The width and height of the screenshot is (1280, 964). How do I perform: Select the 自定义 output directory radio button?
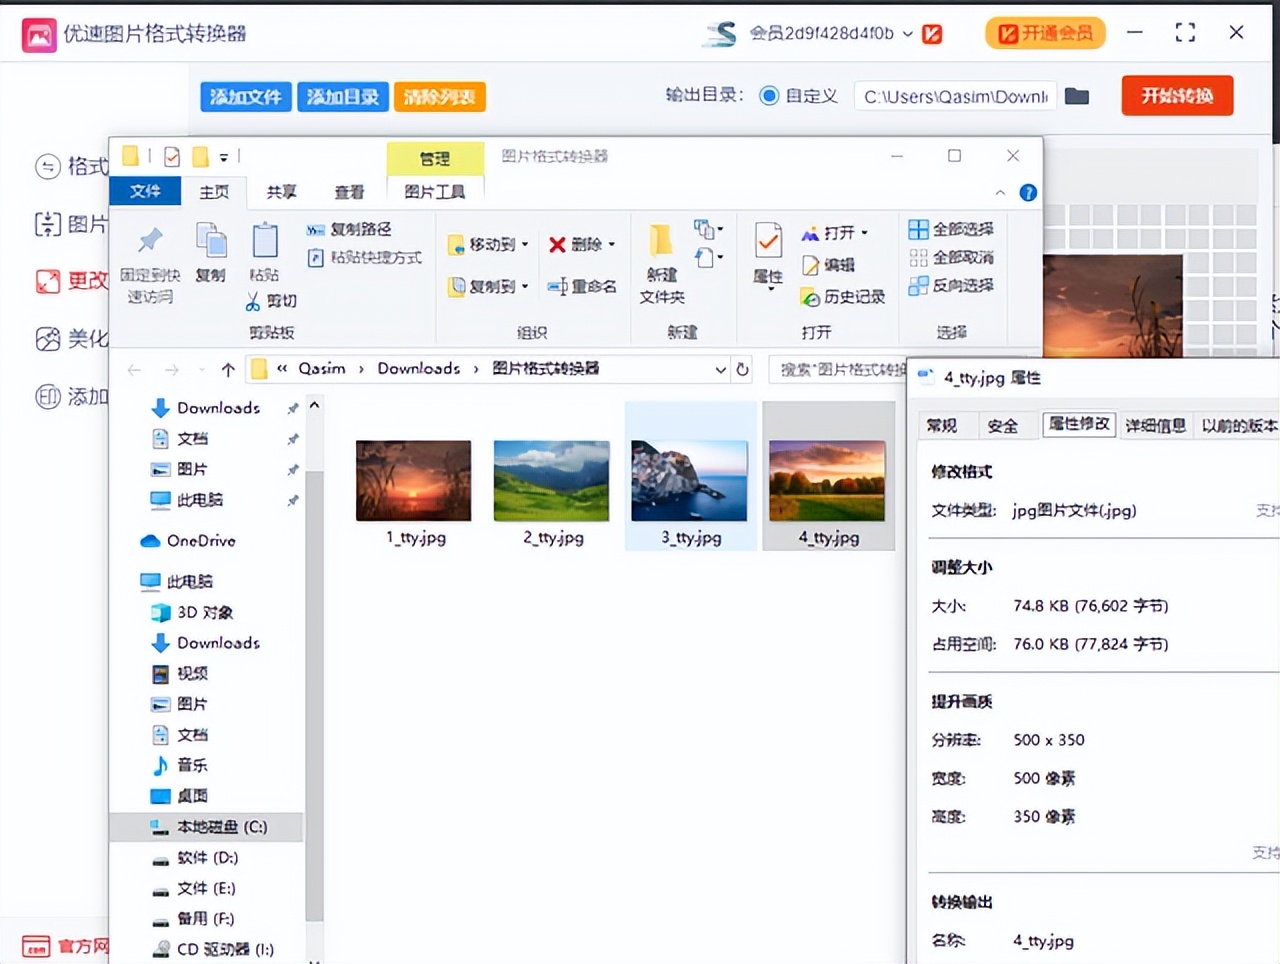coord(769,96)
